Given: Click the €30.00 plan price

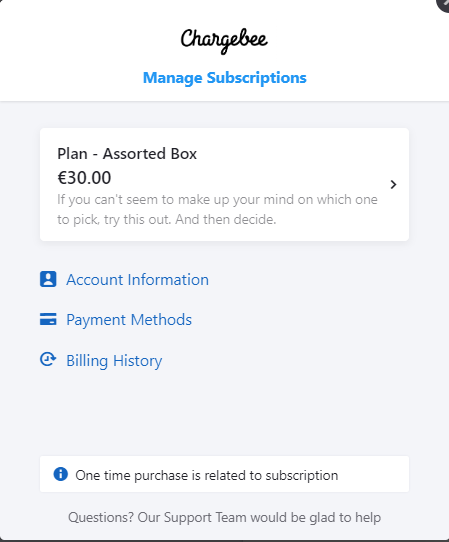Looking at the screenshot, I should (84, 178).
